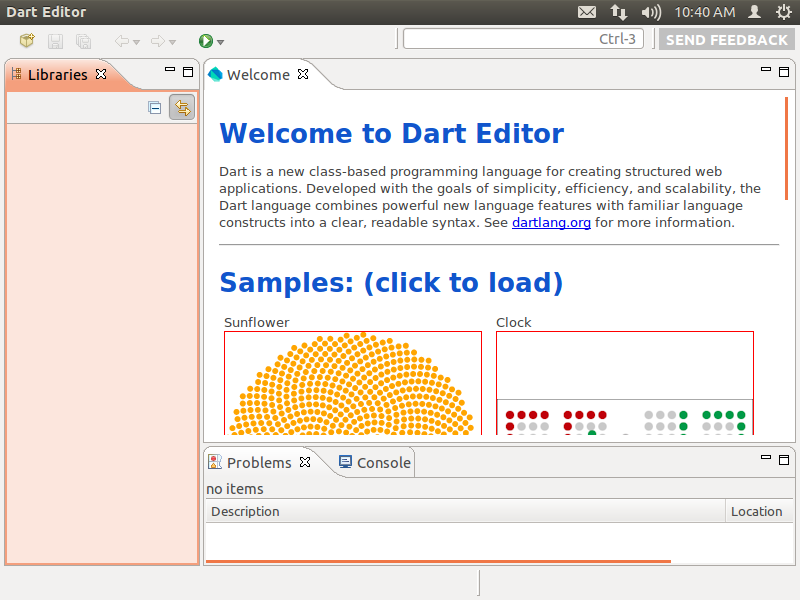Load the Clock sample thumbnail
800x600 pixels.
[x=625, y=383]
